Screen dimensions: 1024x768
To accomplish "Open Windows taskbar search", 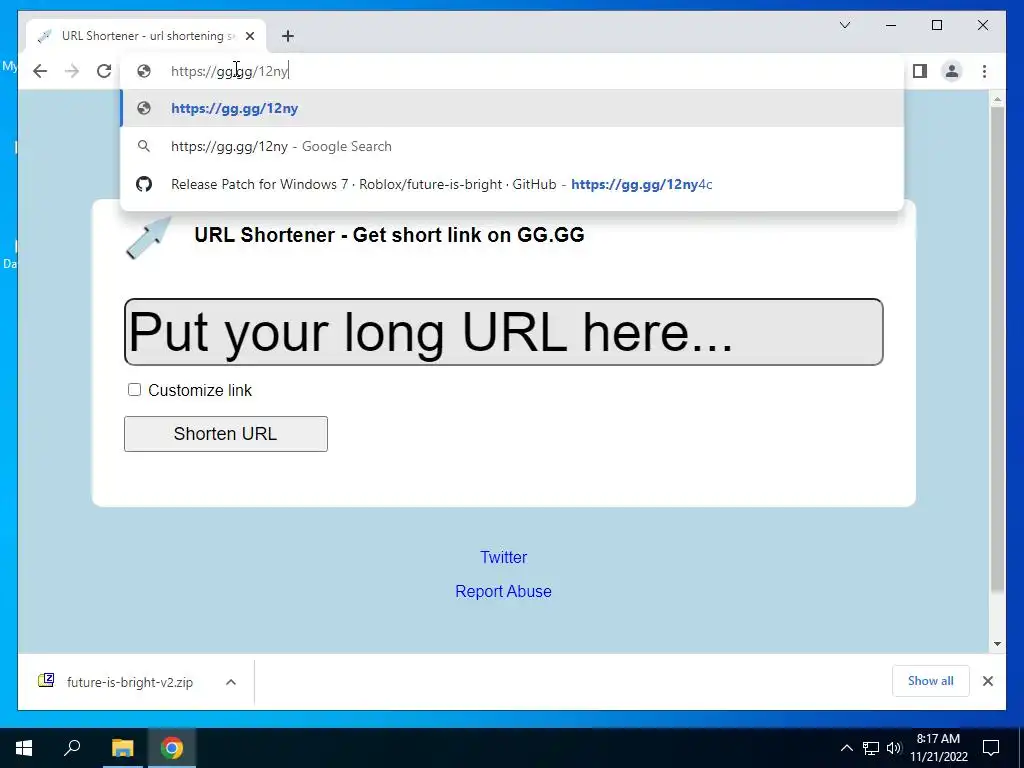I will [x=72, y=748].
